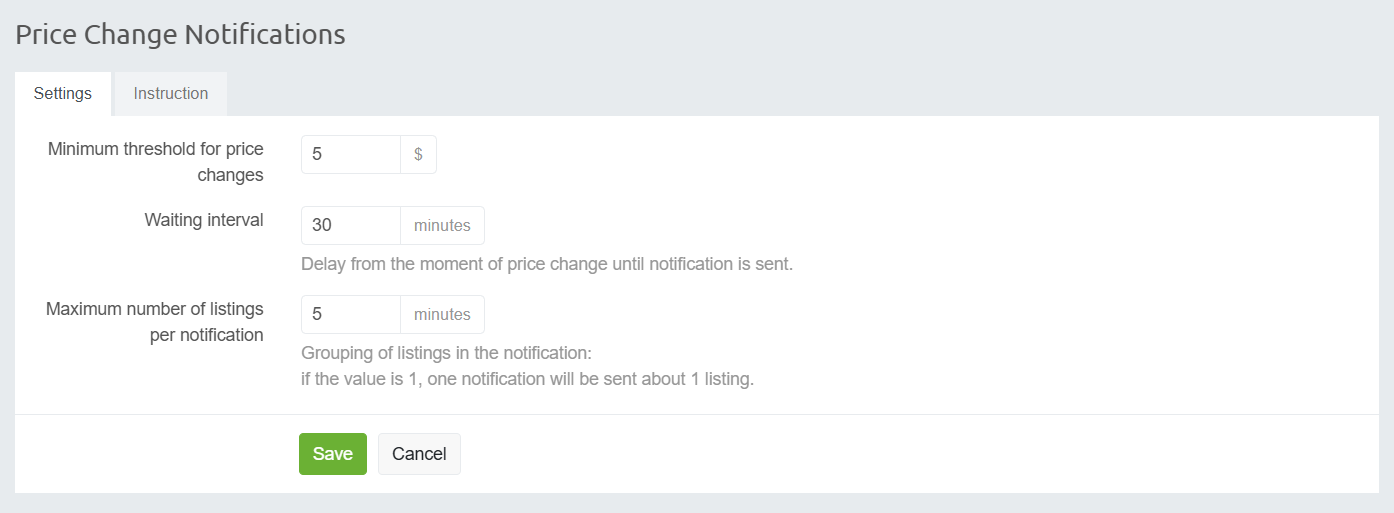Click the Maximum number of listings label
This screenshot has width=1394, height=513.
155,322
